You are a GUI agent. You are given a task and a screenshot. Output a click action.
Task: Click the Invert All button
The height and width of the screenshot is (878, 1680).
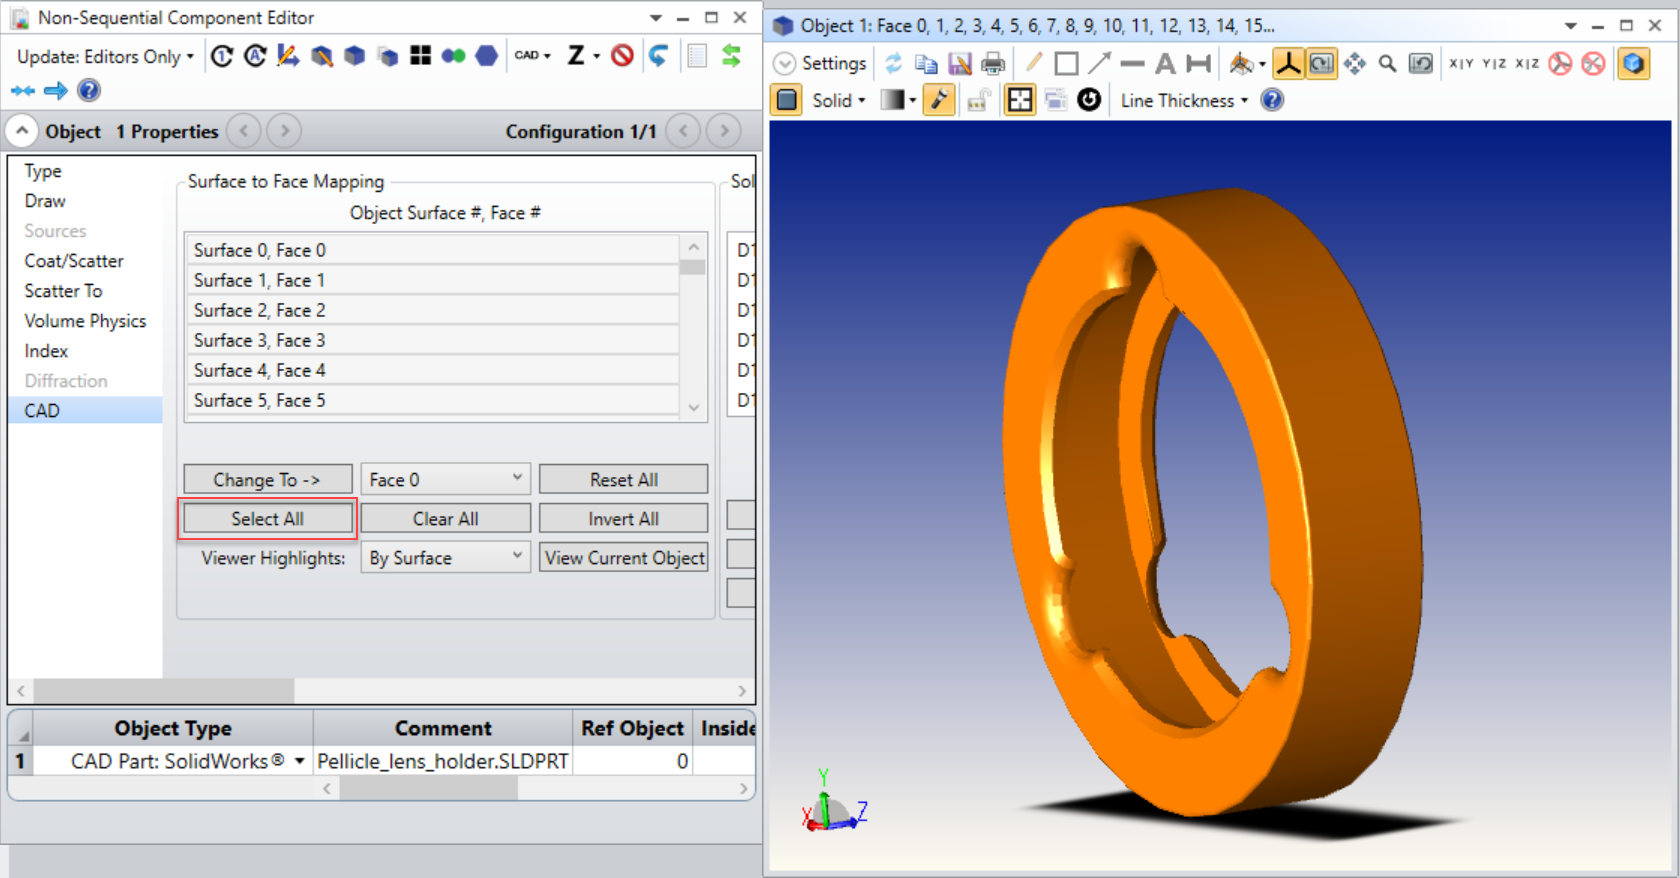pyautogui.click(x=623, y=519)
